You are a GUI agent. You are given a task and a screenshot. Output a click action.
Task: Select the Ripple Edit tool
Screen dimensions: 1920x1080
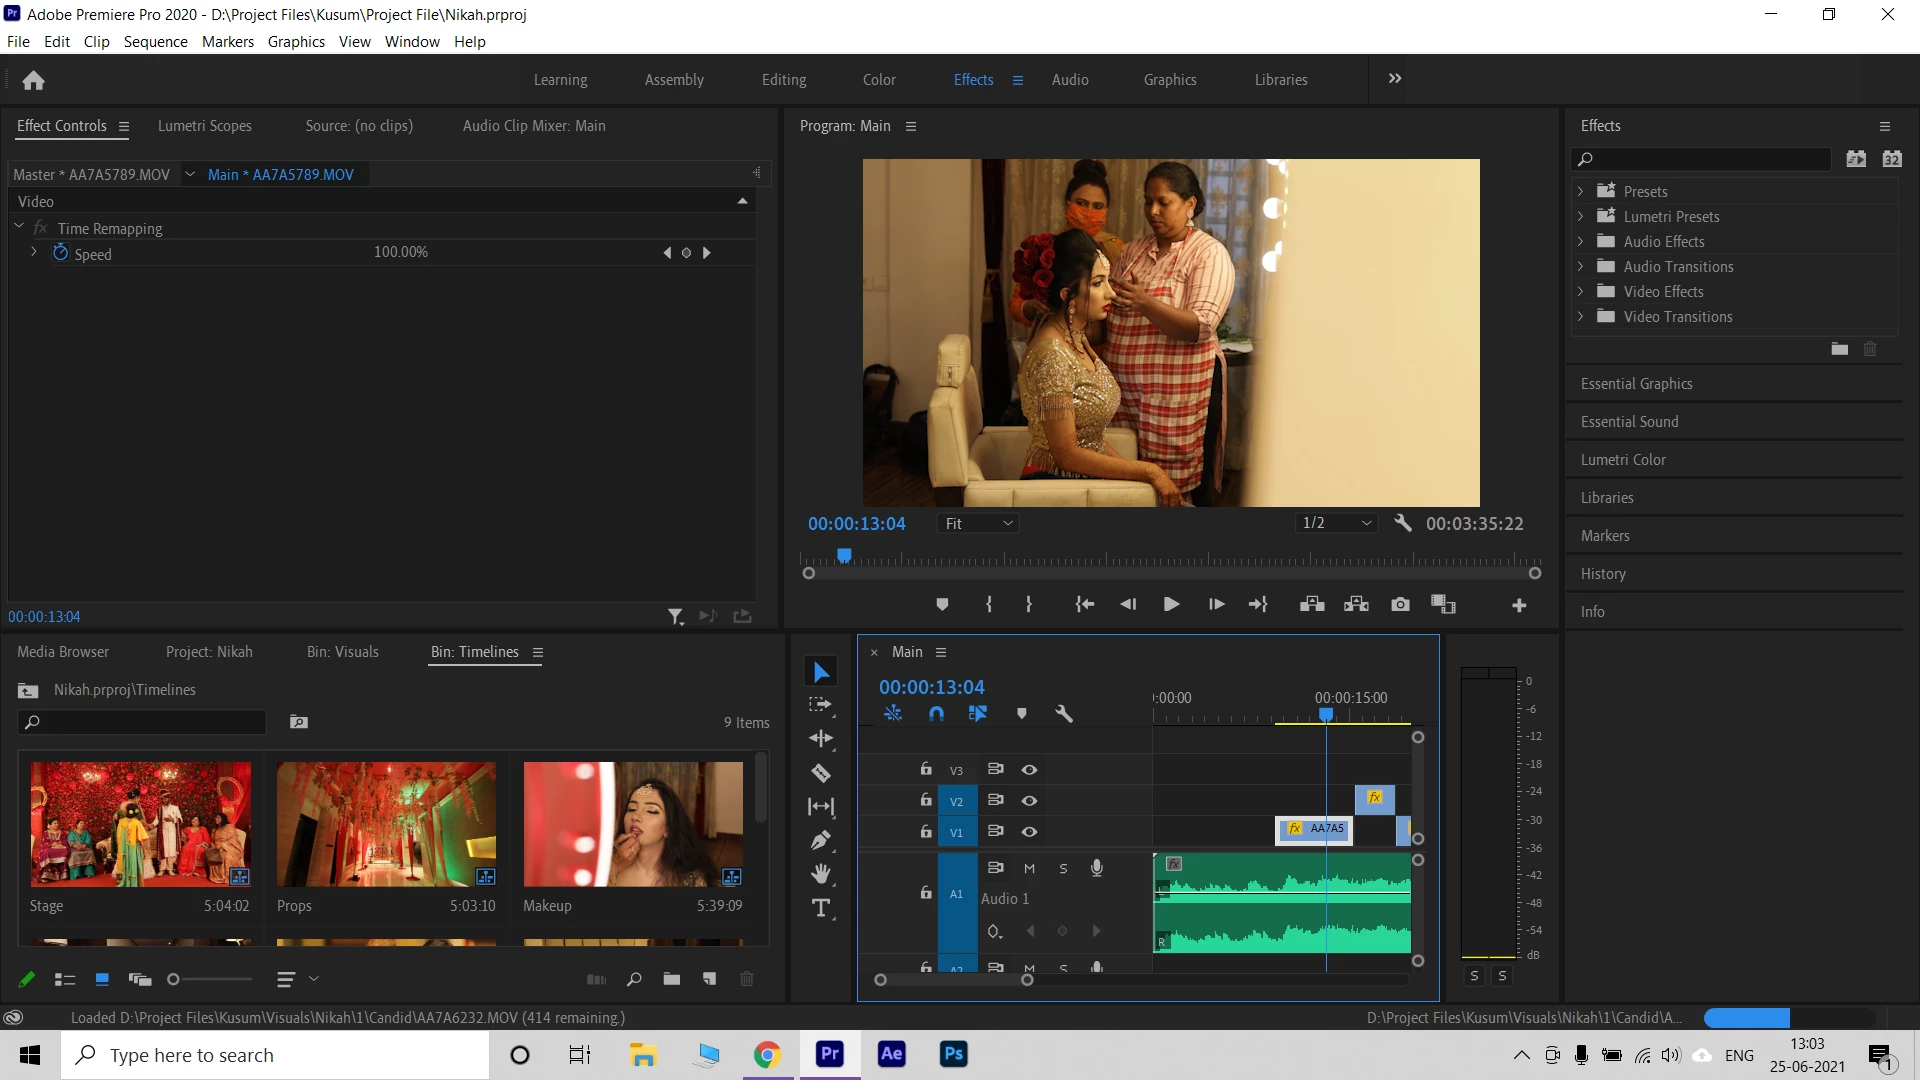point(821,739)
